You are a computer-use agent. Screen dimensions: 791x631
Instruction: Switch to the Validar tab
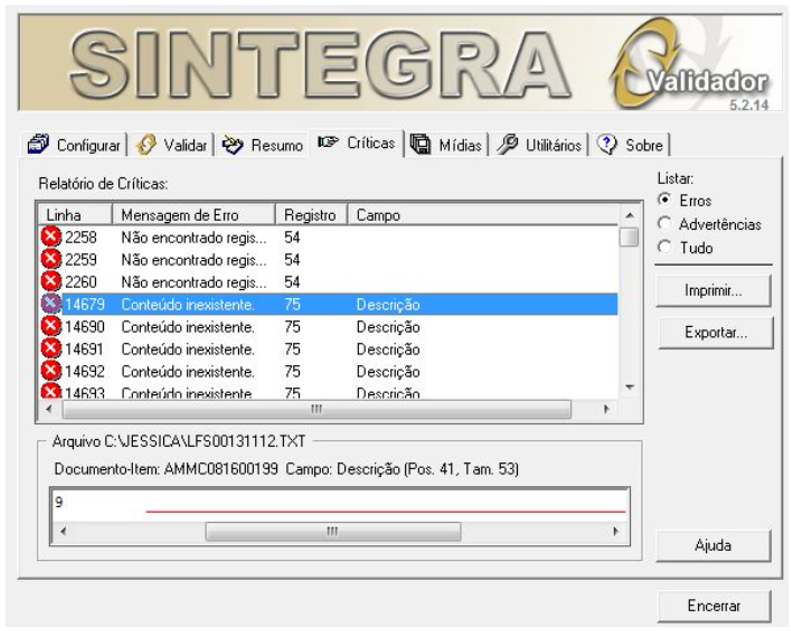click(172, 145)
